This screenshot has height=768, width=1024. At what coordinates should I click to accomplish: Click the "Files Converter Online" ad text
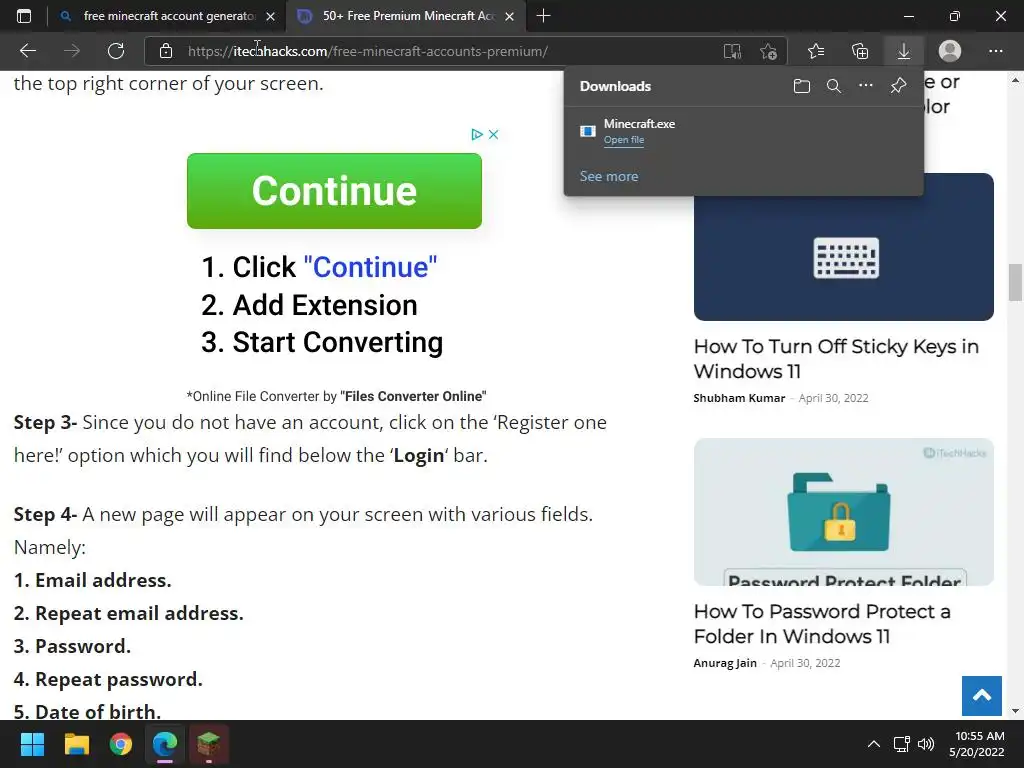click(413, 396)
